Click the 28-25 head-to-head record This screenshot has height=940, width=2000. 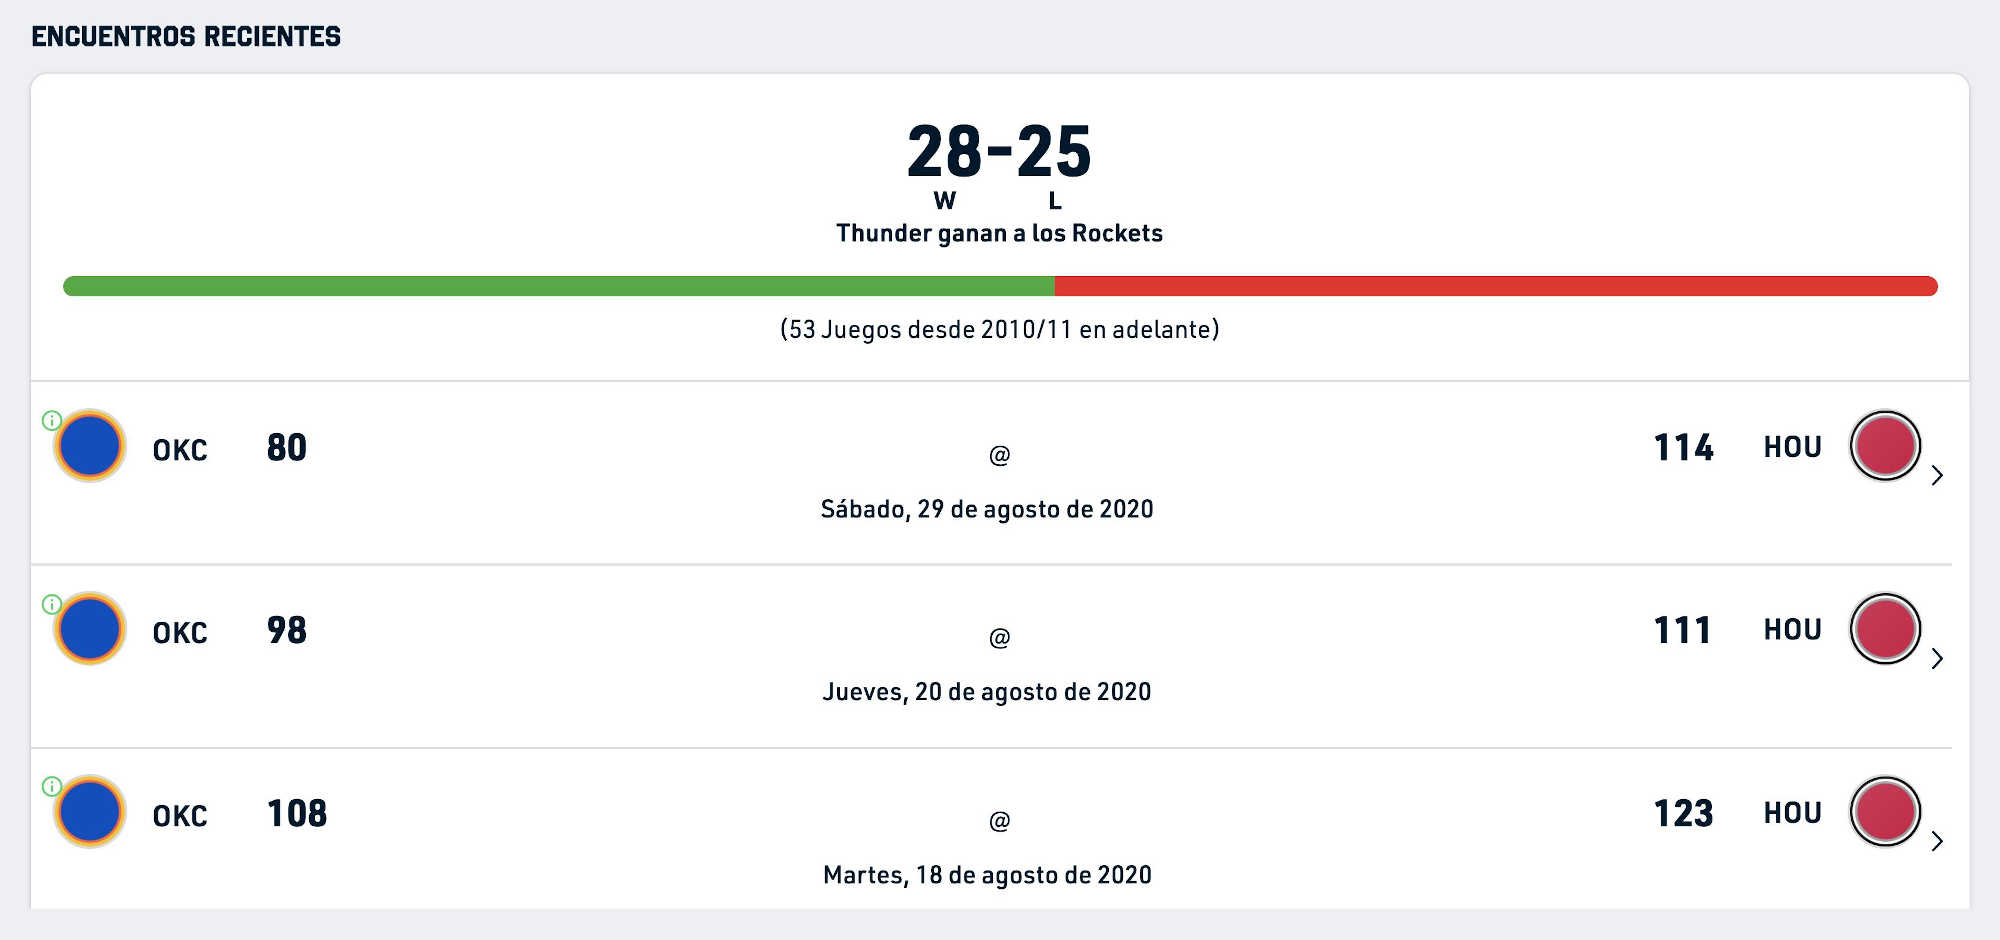pyautogui.click(x=999, y=152)
